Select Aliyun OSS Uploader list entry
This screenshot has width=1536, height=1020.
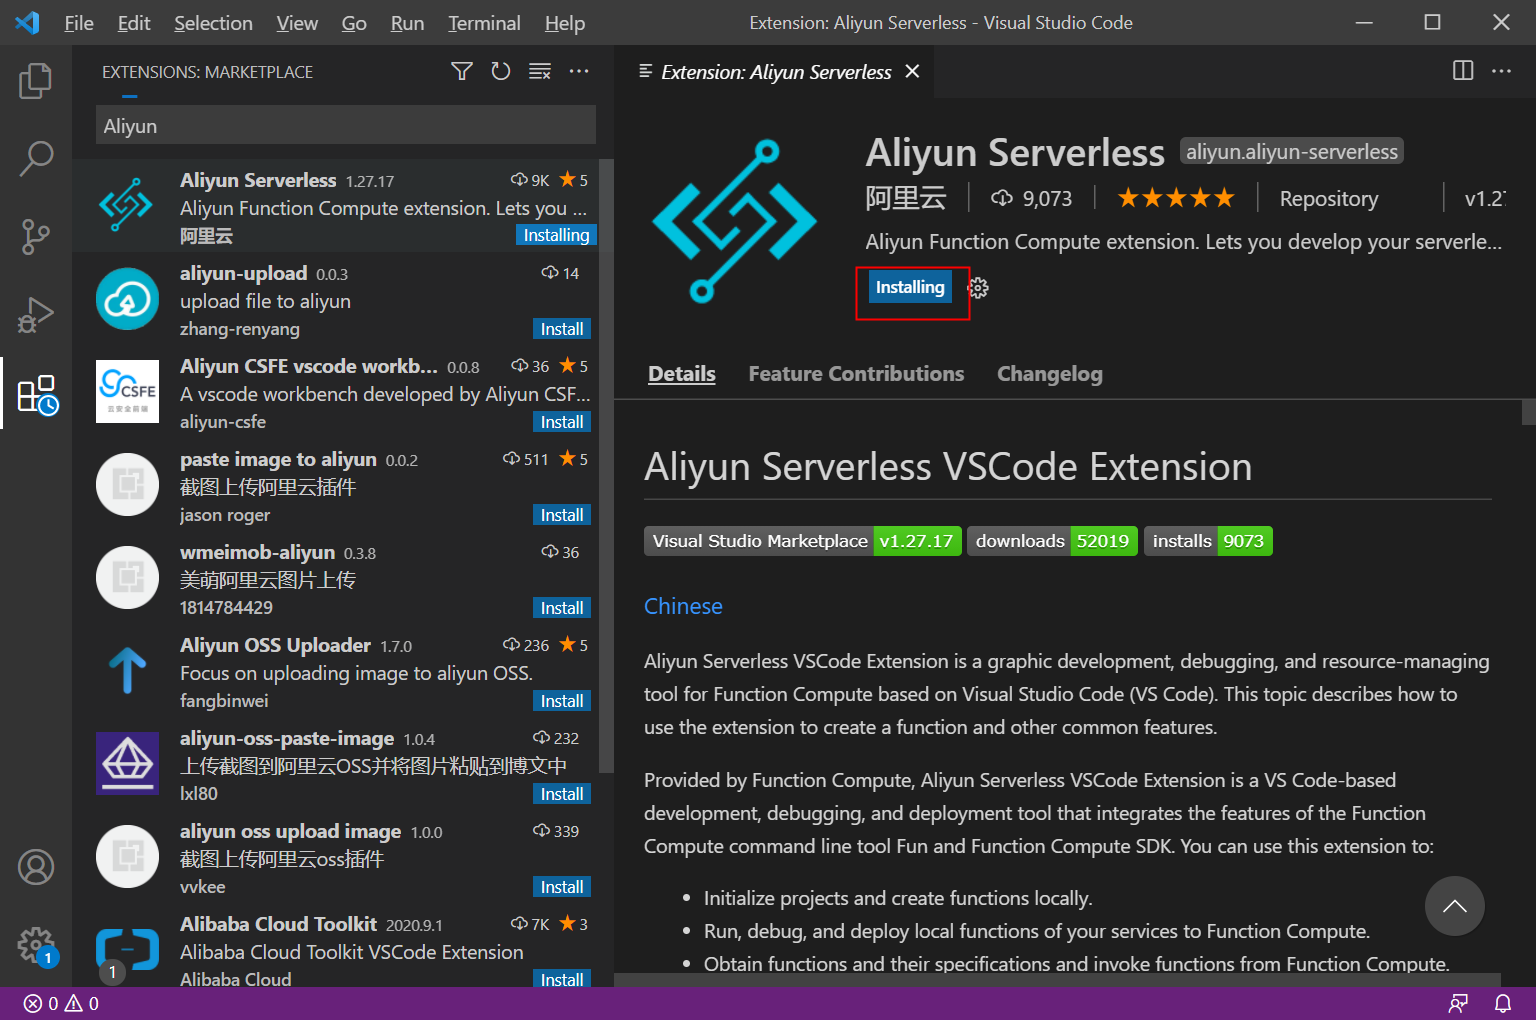336,670
